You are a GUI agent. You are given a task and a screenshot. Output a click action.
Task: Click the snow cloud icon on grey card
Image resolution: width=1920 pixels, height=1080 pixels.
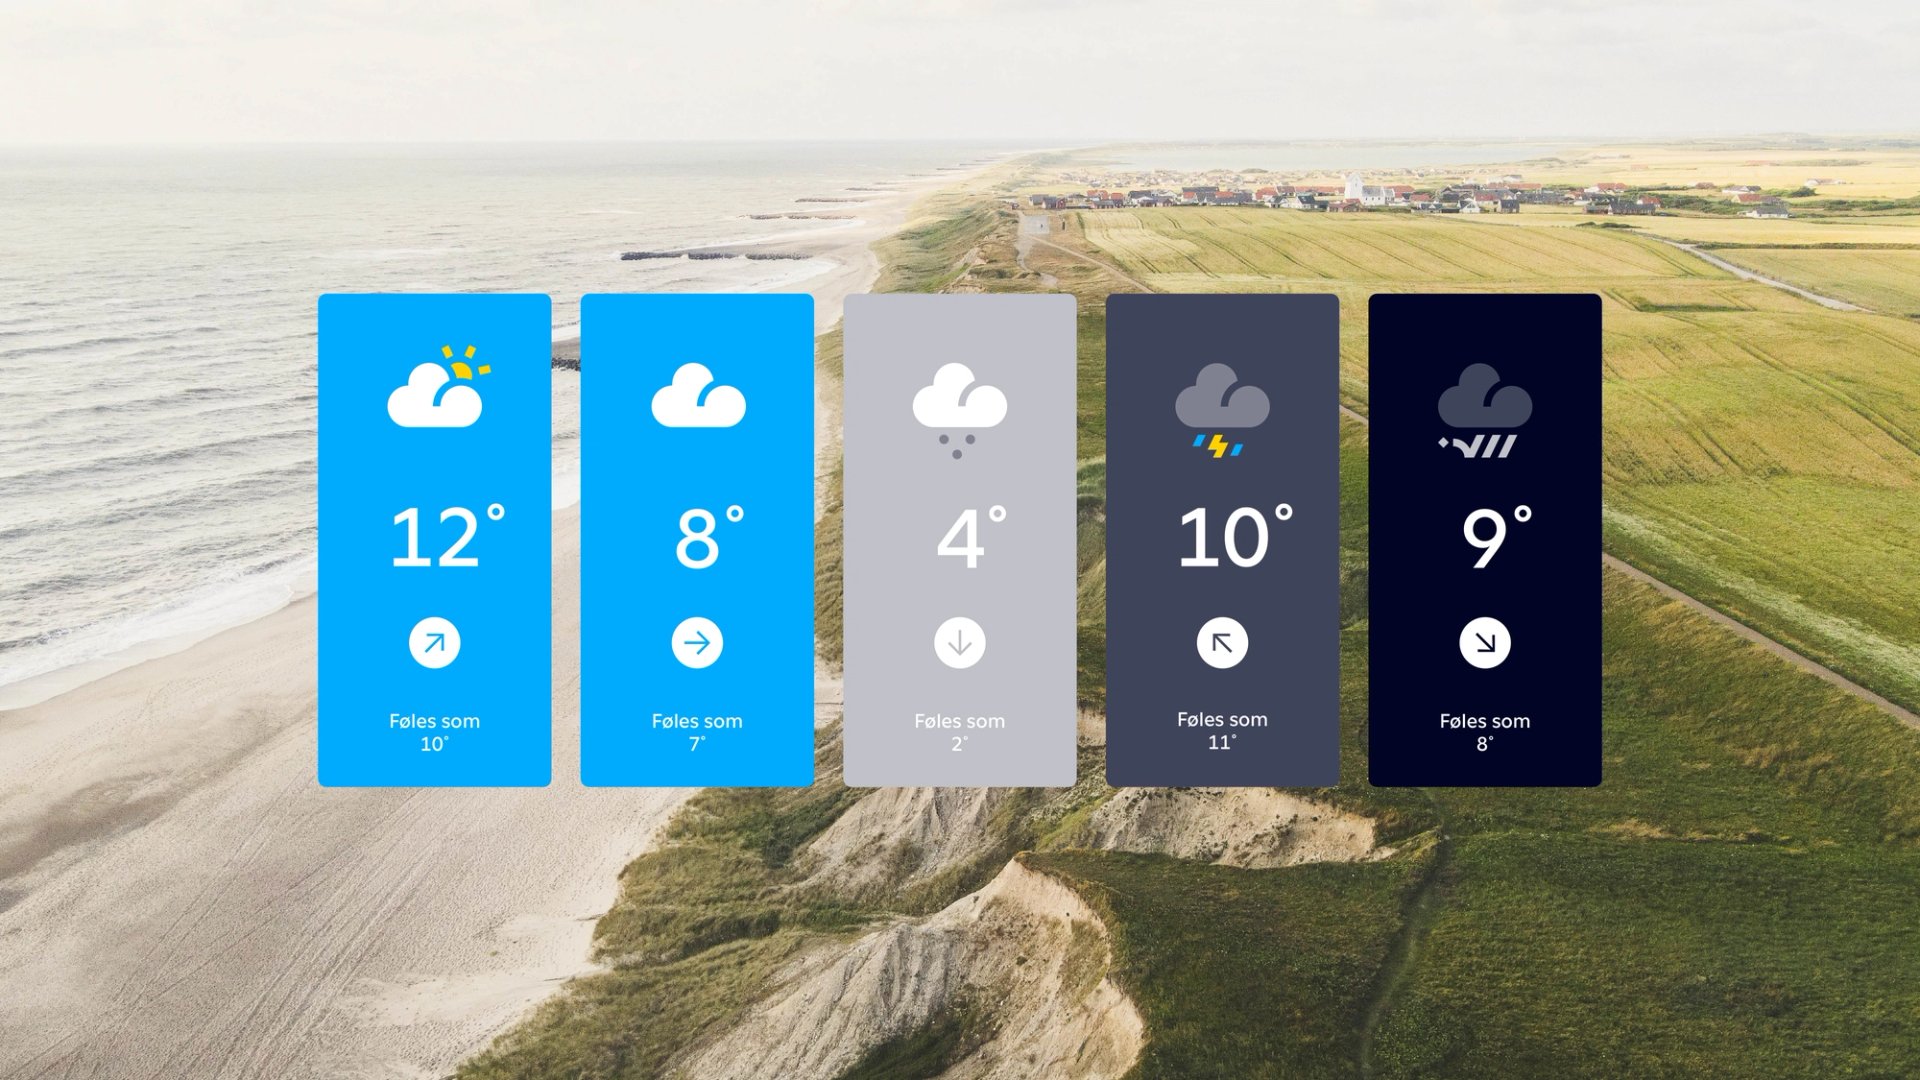tap(960, 410)
